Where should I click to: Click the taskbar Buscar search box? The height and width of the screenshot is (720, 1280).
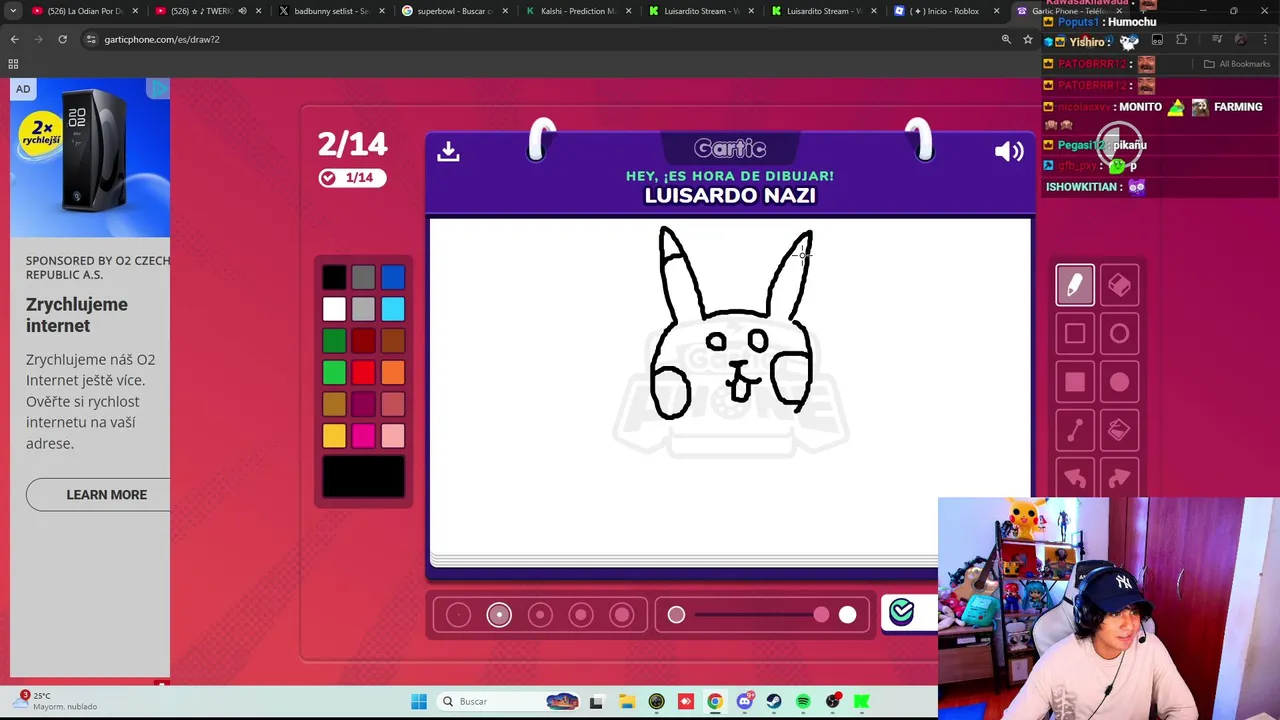tap(510, 701)
